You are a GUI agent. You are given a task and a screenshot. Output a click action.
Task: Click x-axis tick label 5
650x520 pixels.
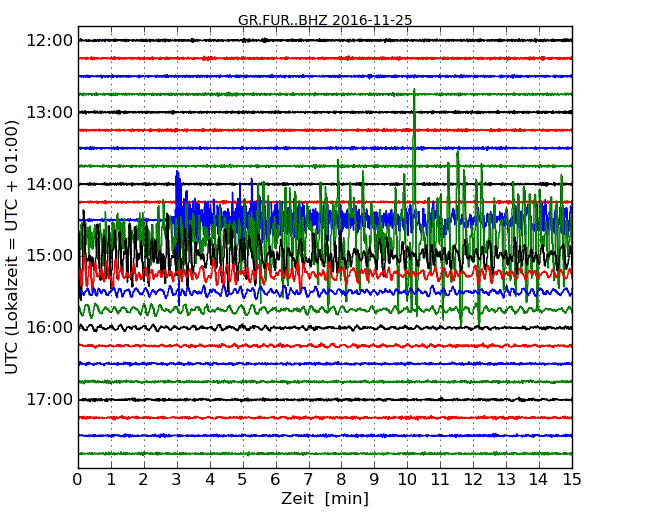tap(243, 479)
